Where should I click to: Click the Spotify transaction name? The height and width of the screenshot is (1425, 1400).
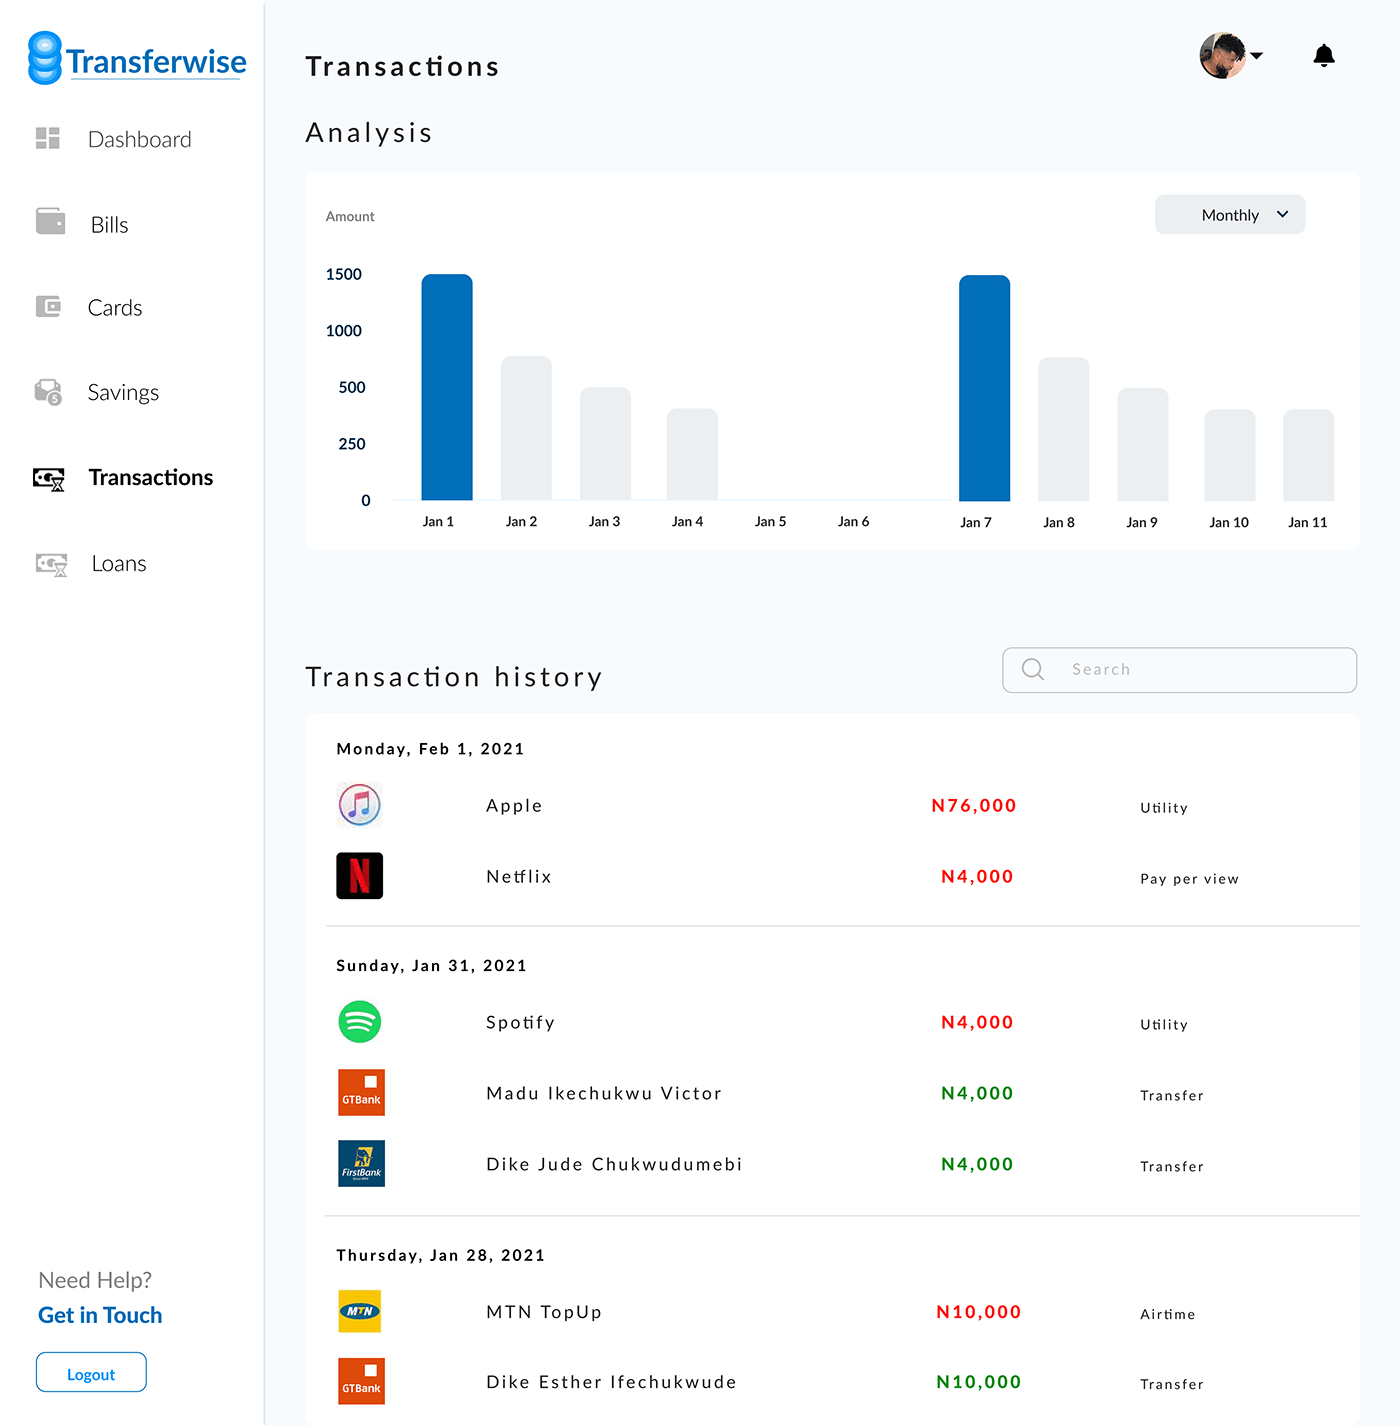tap(520, 1023)
